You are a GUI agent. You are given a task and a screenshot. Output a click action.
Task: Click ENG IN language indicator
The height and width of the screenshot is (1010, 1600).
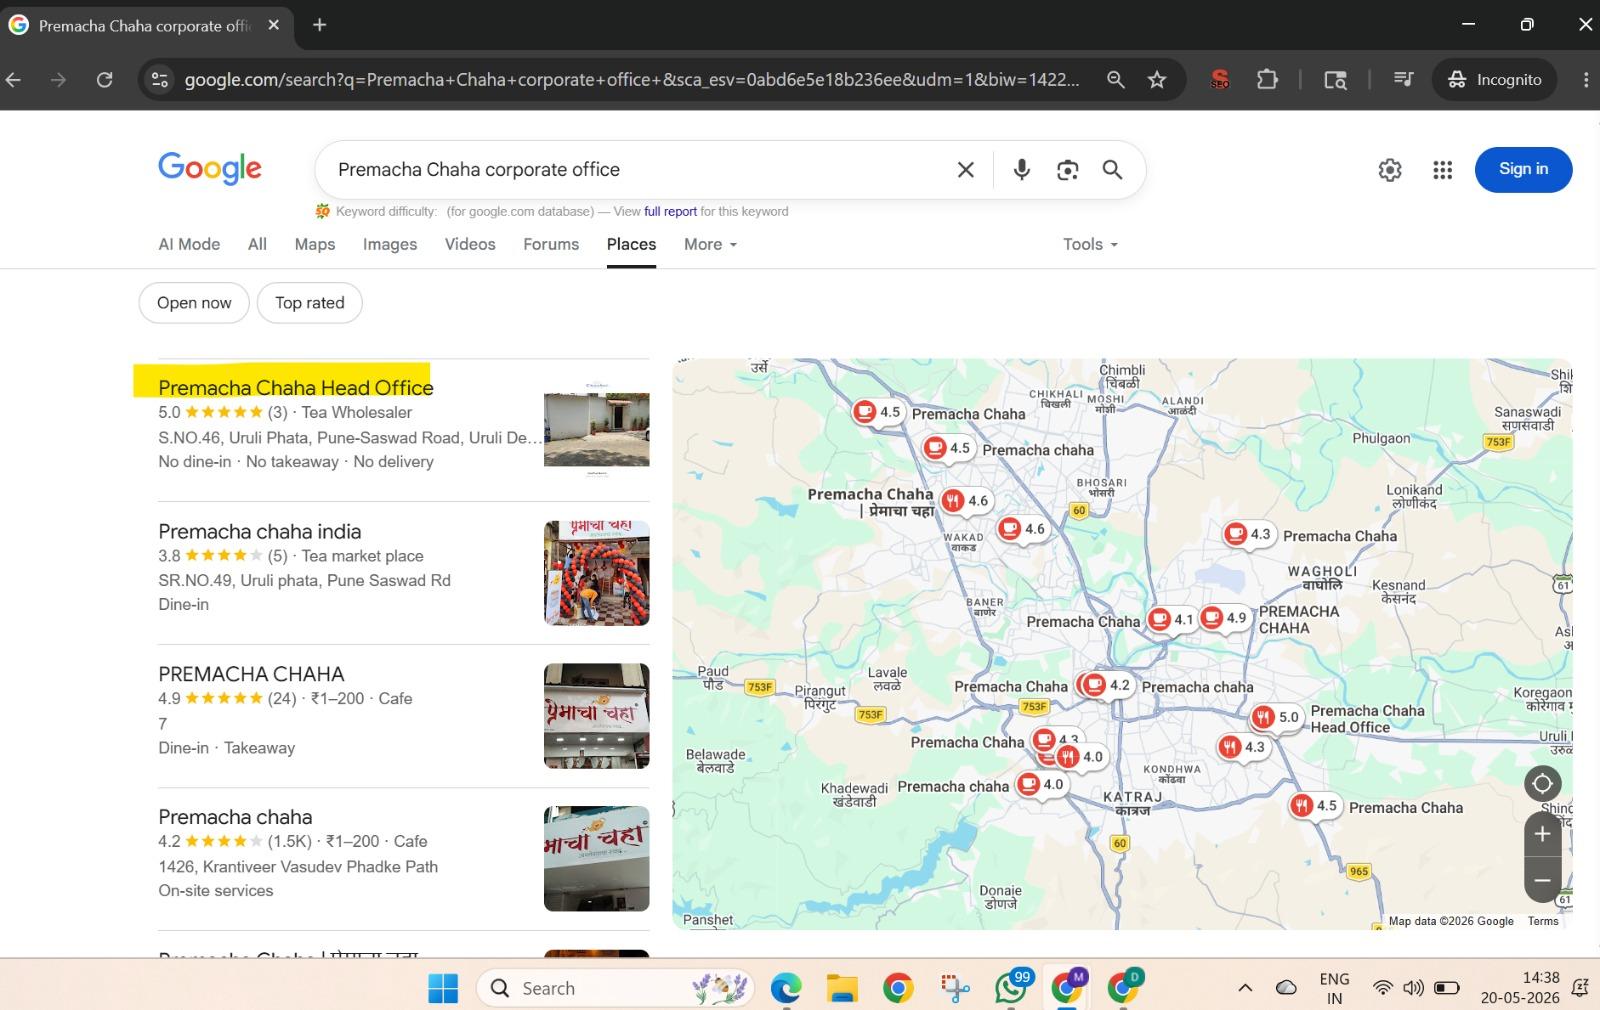tap(1334, 988)
